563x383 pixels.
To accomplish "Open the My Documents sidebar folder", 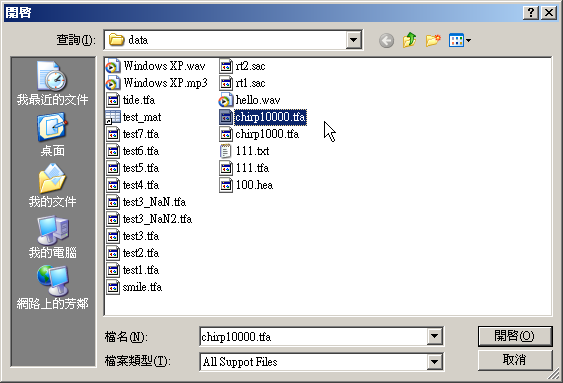I will click(x=52, y=186).
